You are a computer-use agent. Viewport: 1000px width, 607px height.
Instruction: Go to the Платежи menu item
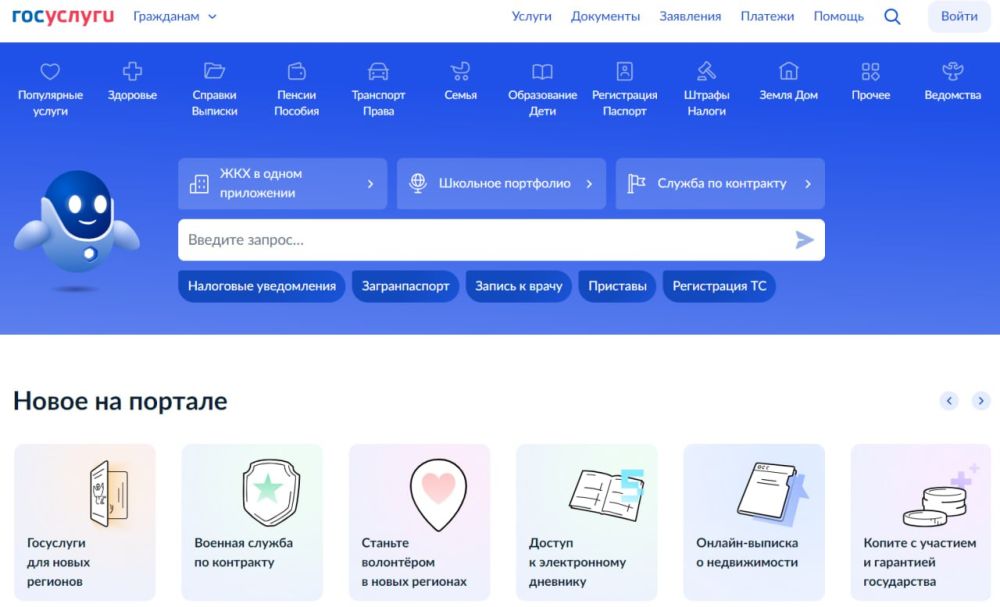[x=767, y=17]
